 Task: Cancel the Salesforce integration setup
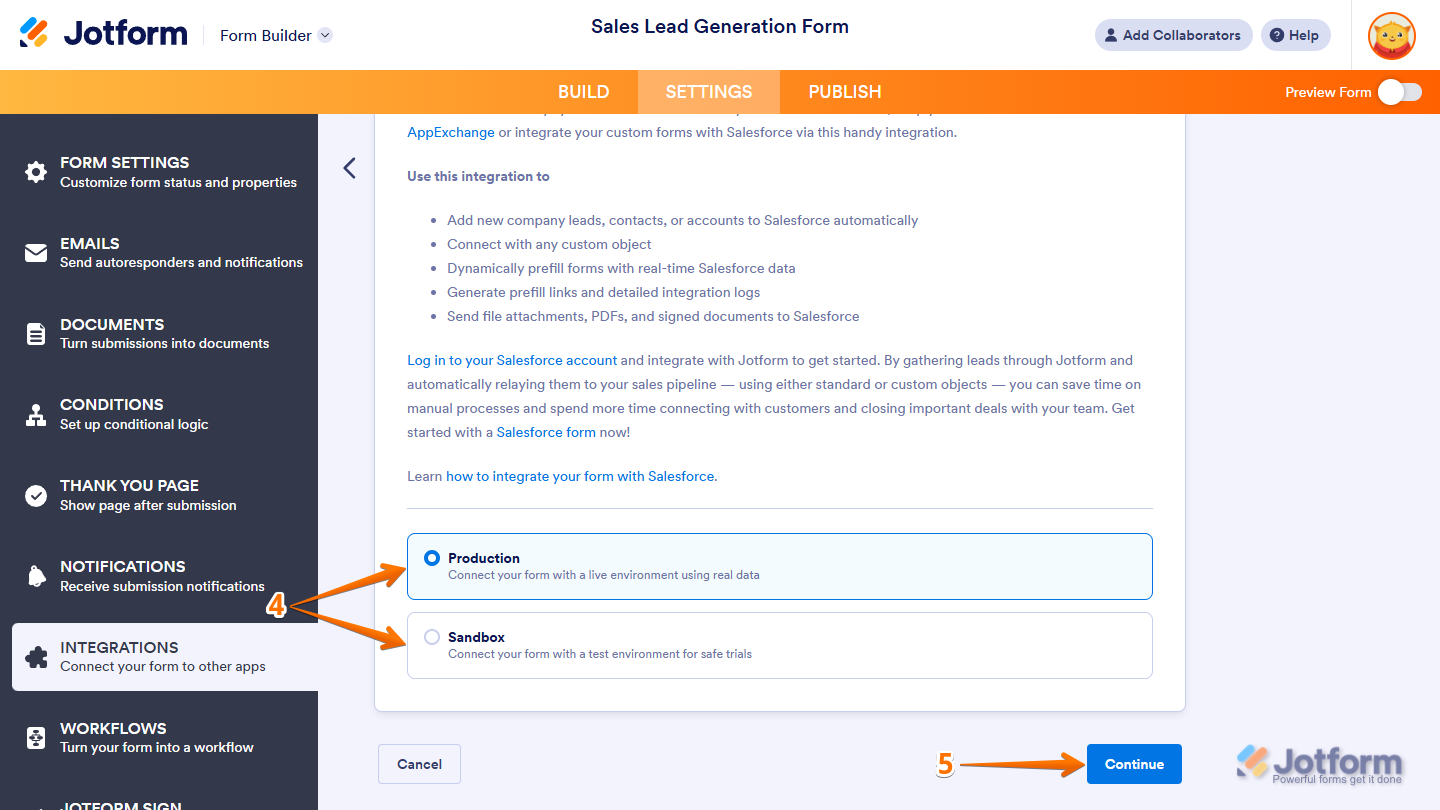(418, 763)
